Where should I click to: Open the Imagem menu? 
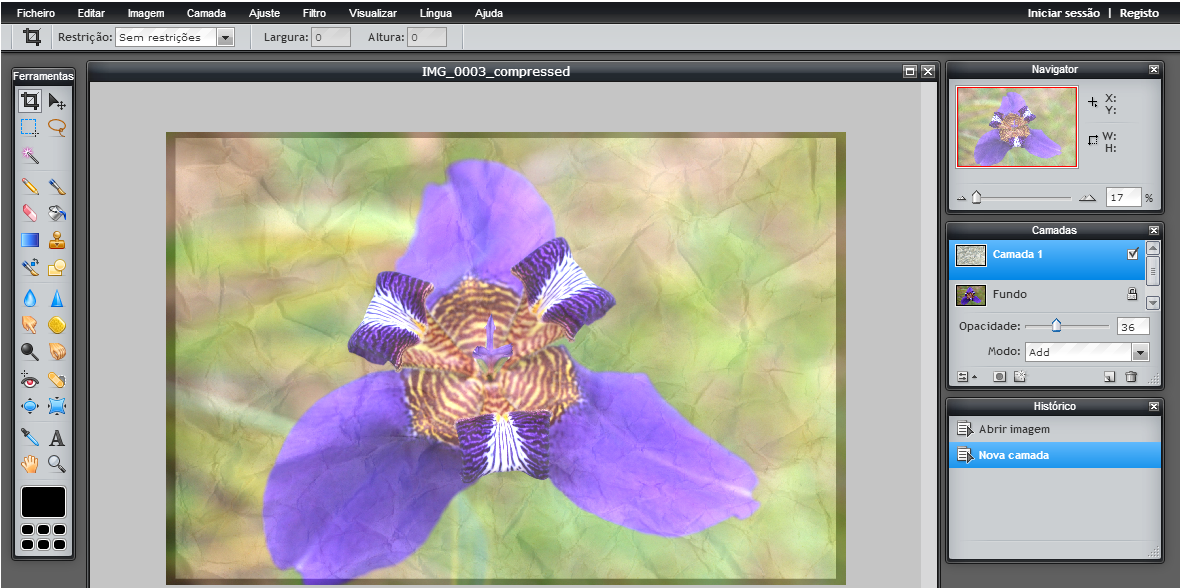point(146,13)
